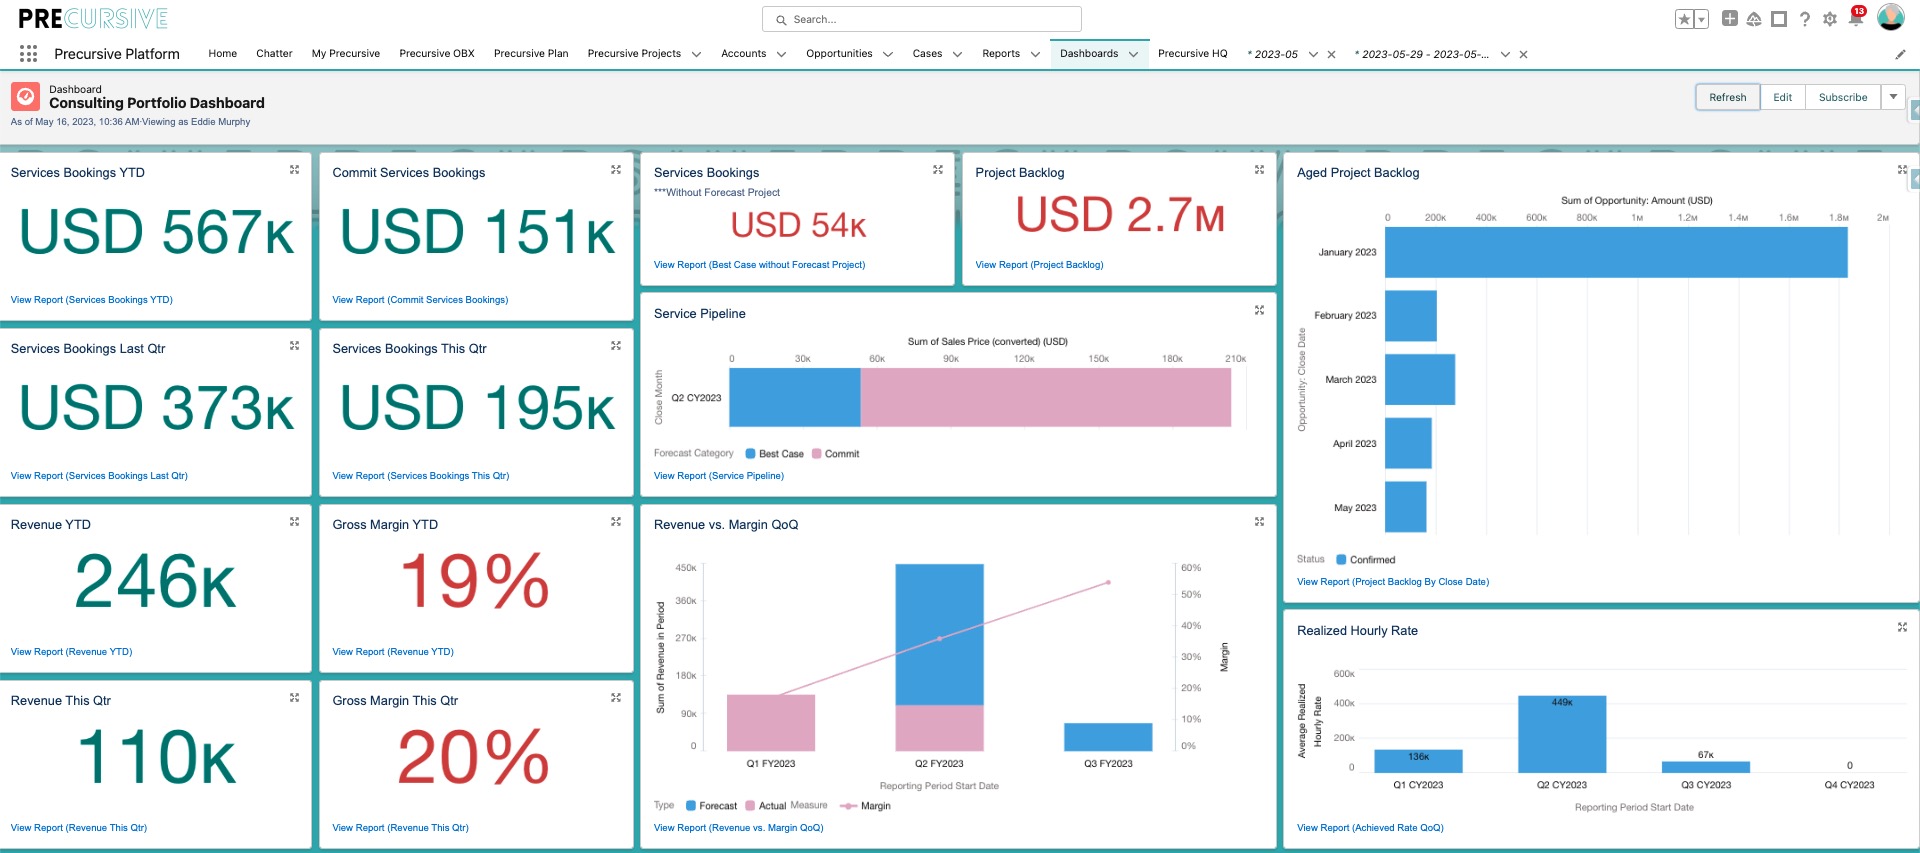1920x853 pixels.
Task: Click the Commit legend swatch
Action: [816, 454]
